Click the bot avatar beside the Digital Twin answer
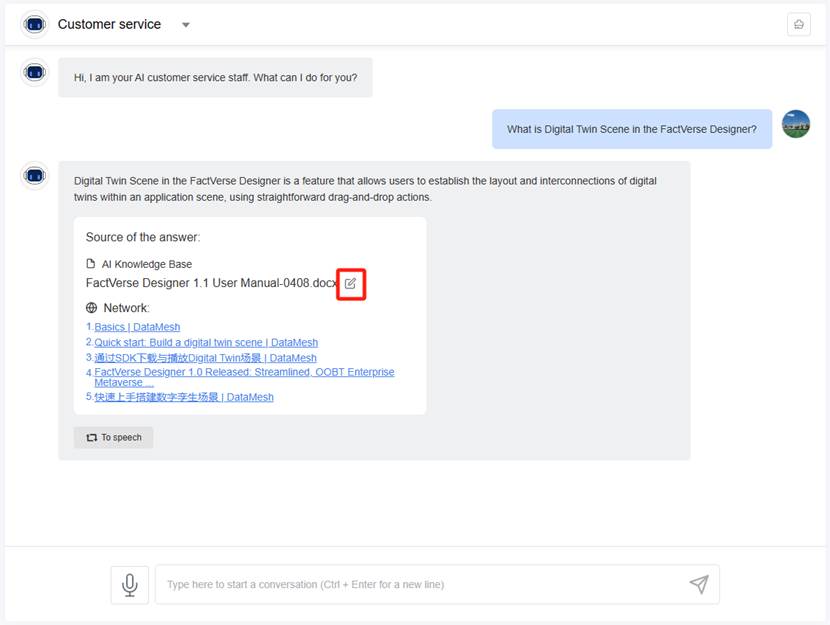This screenshot has height=625, width=830. coord(35,175)
